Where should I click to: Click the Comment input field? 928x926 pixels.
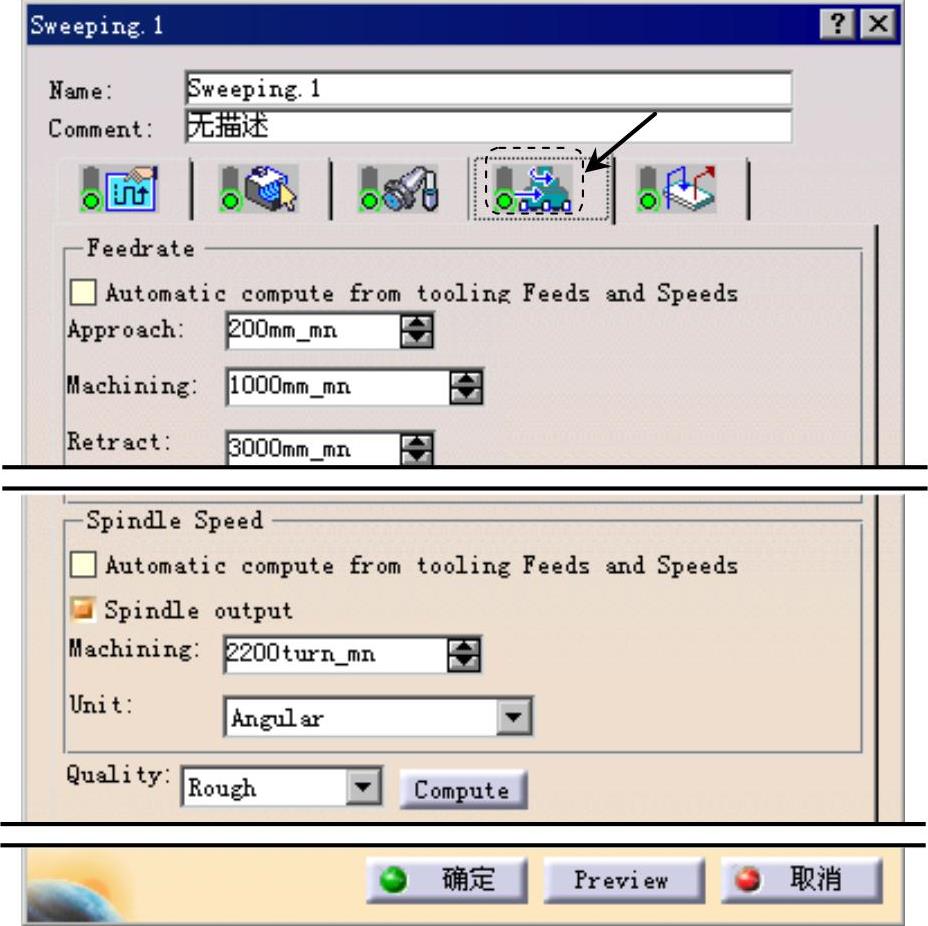(488, 126)
